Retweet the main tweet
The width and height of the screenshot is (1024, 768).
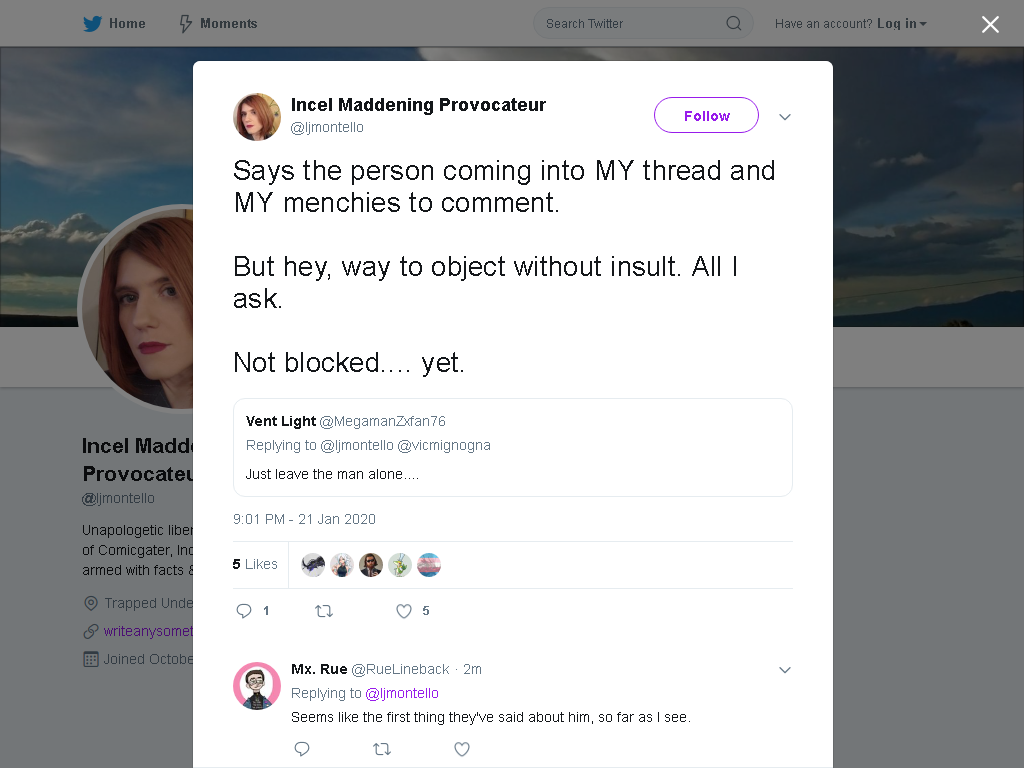point(324,611)
